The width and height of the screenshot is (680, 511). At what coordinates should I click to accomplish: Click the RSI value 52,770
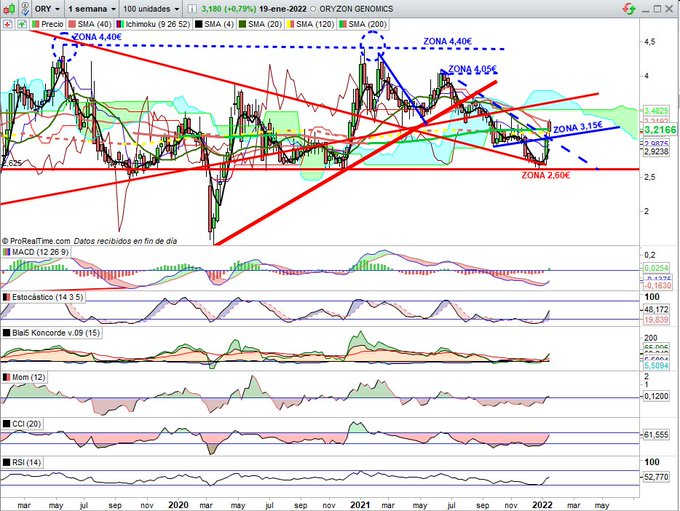pos(656,477)
